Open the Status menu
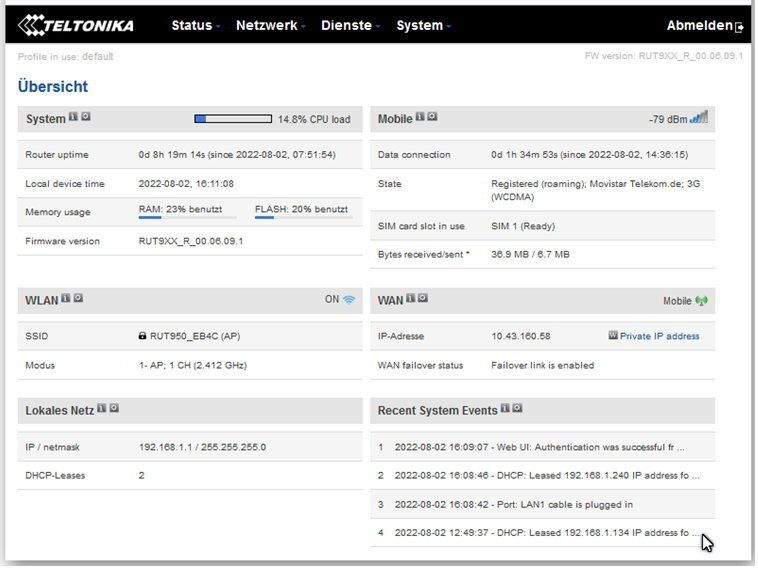The image size is (758, 569). (195, 26)
